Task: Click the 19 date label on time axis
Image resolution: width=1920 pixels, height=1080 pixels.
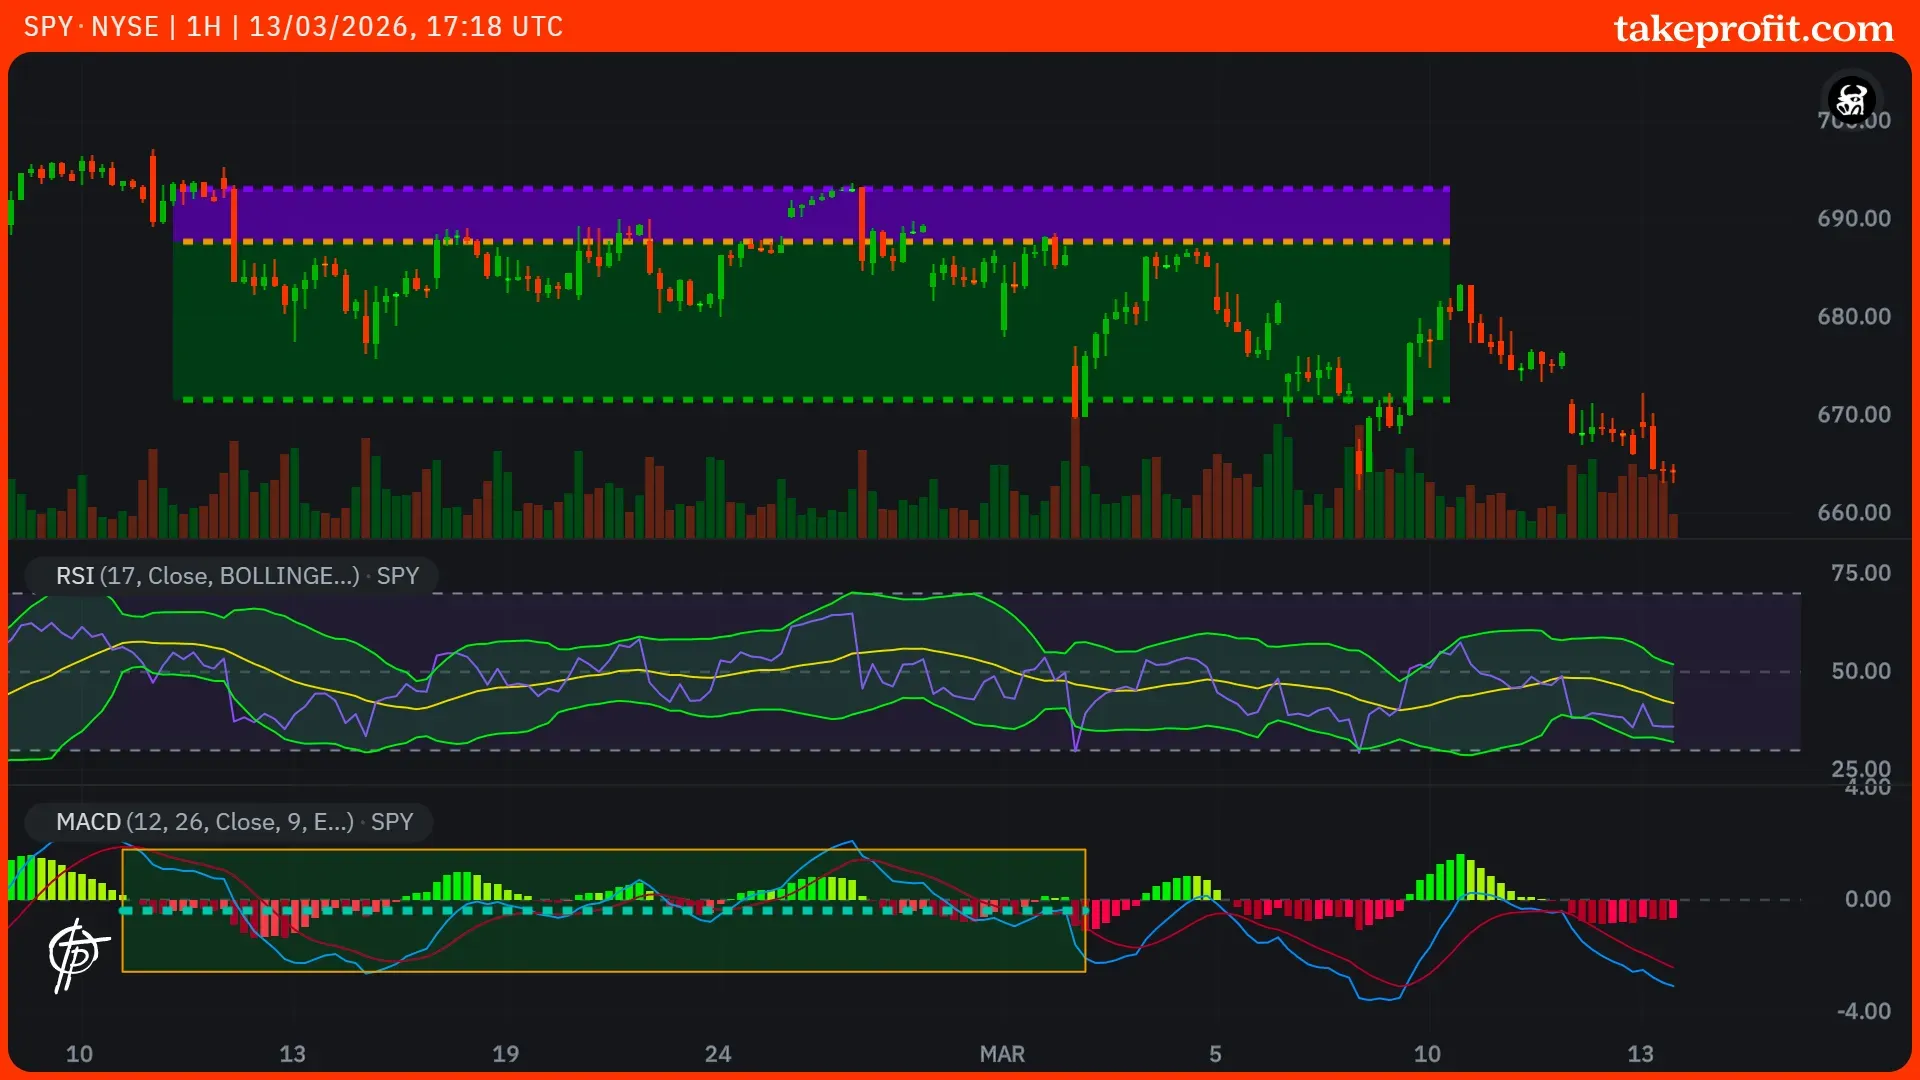Action: [505, 1054]
